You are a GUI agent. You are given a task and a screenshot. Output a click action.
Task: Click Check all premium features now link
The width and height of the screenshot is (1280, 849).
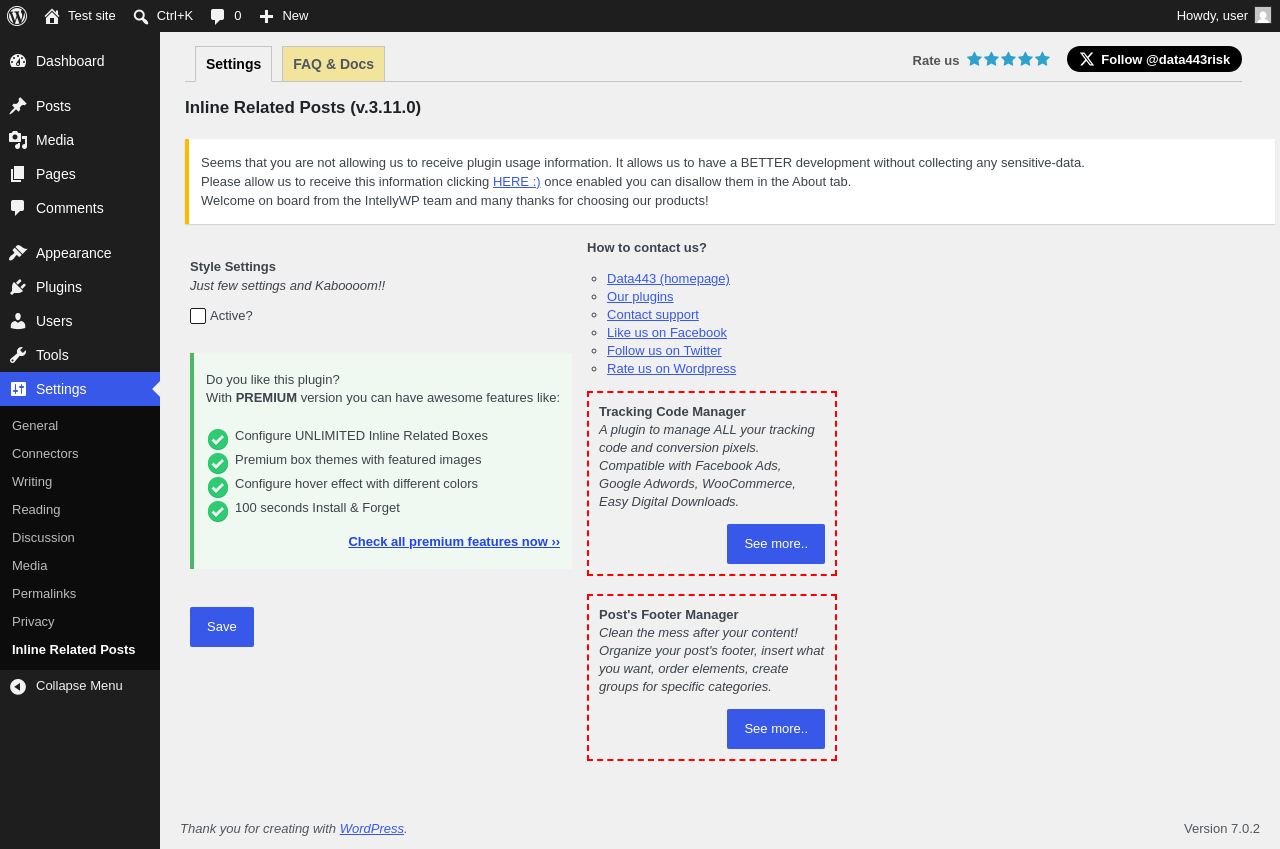pos(454,542)
